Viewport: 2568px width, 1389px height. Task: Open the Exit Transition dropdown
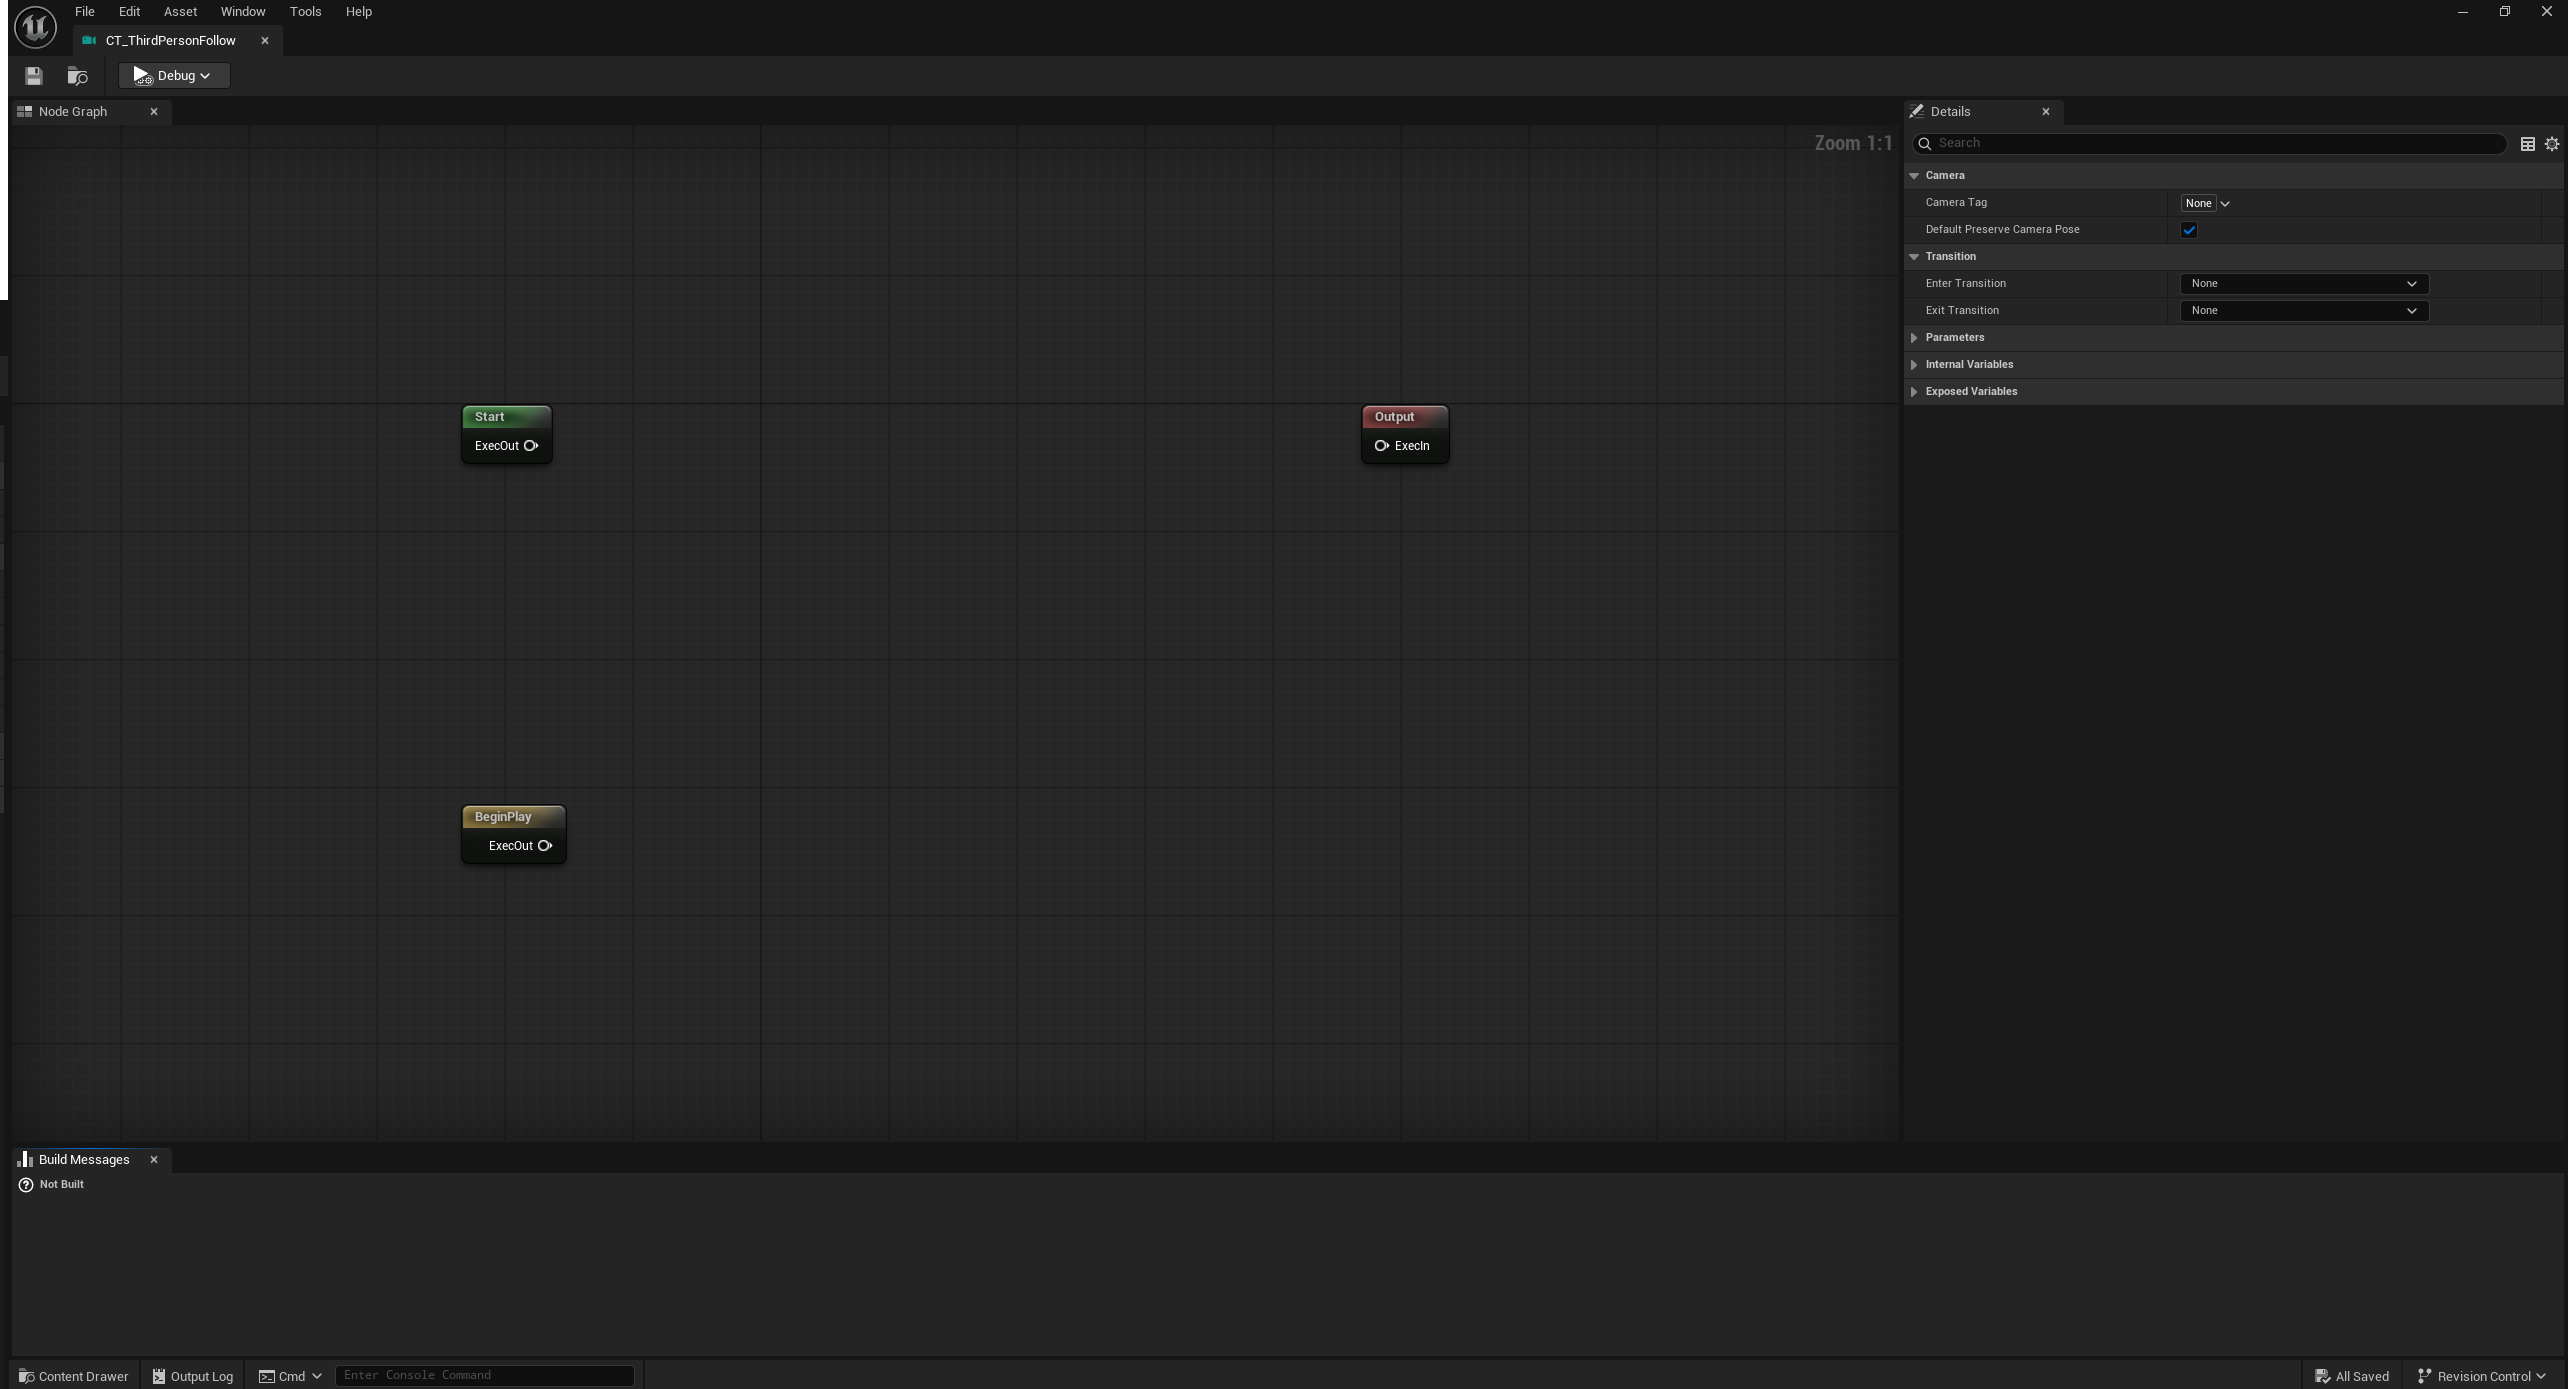(x=2303, y=311)
